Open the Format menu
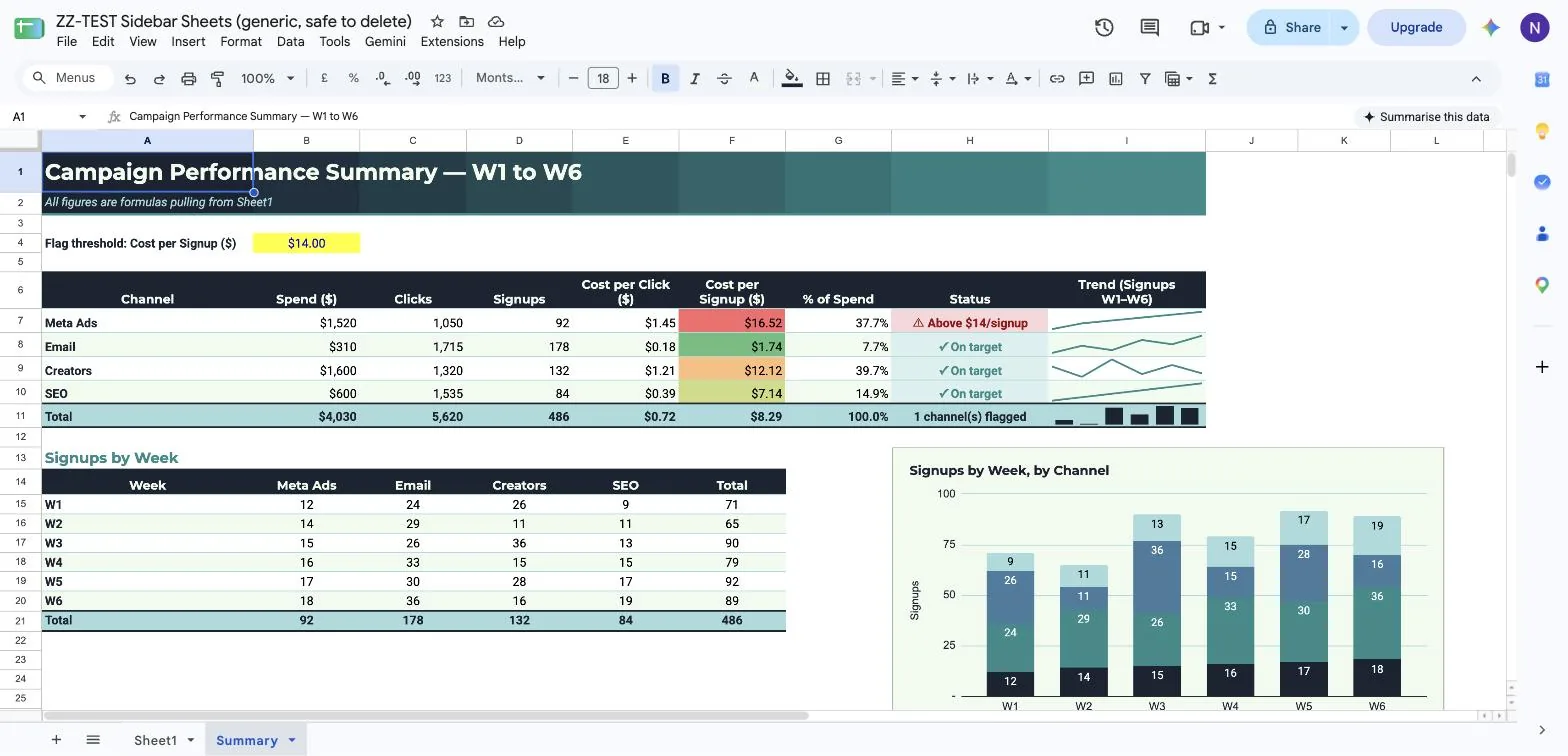Image resolution: width=1568 pixels, height=756 pixels. [241, 42]
